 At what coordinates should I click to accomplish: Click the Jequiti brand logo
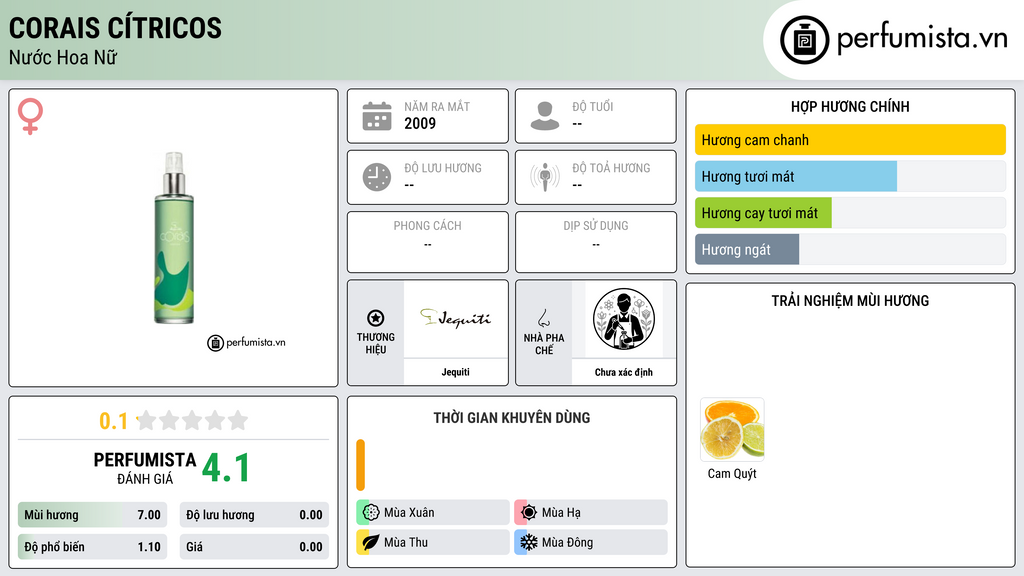coord(455,318)
